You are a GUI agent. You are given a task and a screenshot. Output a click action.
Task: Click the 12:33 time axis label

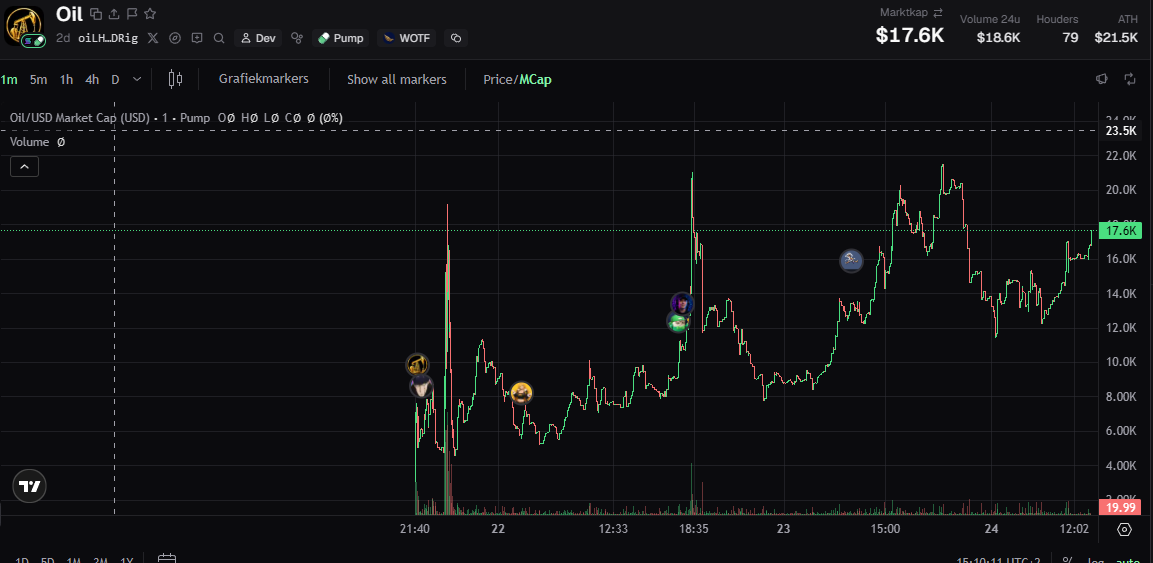613,529
